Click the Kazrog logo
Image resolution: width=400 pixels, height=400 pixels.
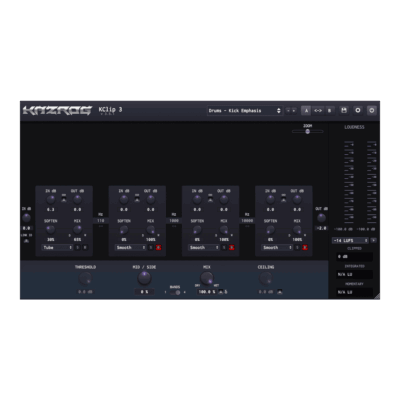click(57, 110)
